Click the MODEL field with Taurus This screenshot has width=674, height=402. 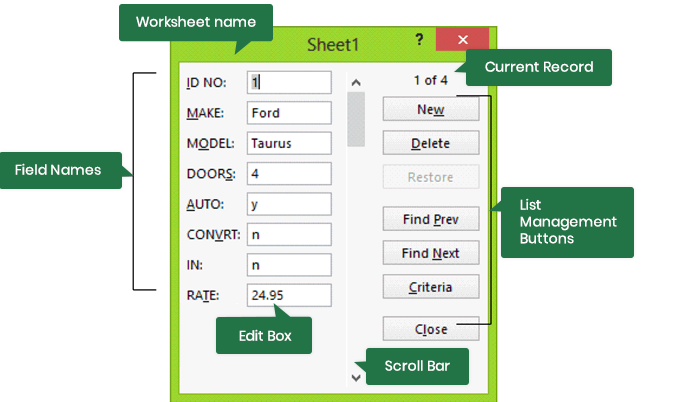(288, 143)
